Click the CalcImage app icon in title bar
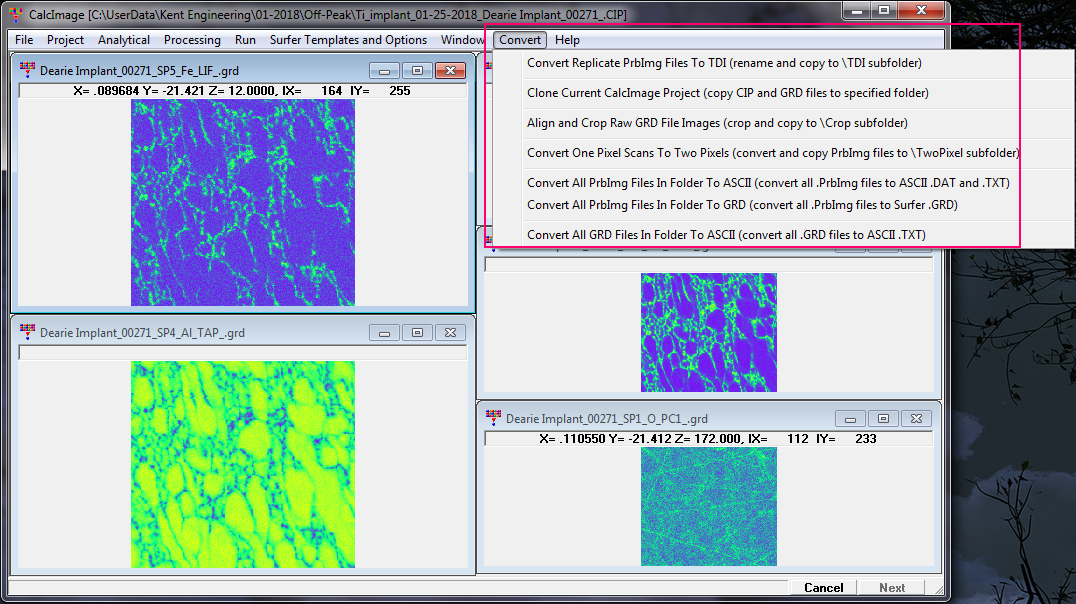The width and height of the screenshot is (1076, 604). point(15,15)
